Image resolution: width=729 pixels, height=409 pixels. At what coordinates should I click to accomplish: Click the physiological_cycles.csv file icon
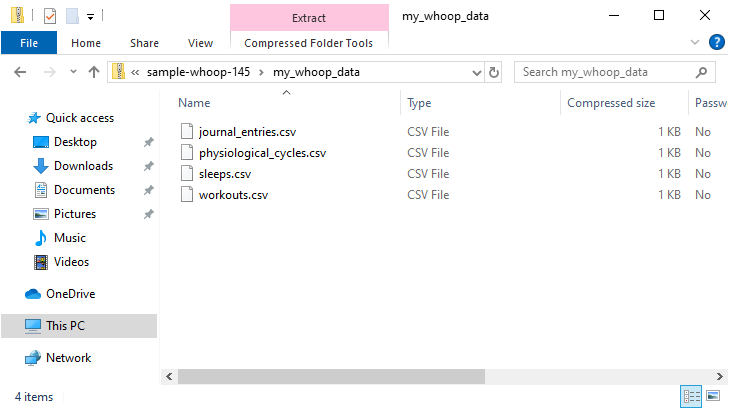187,152
